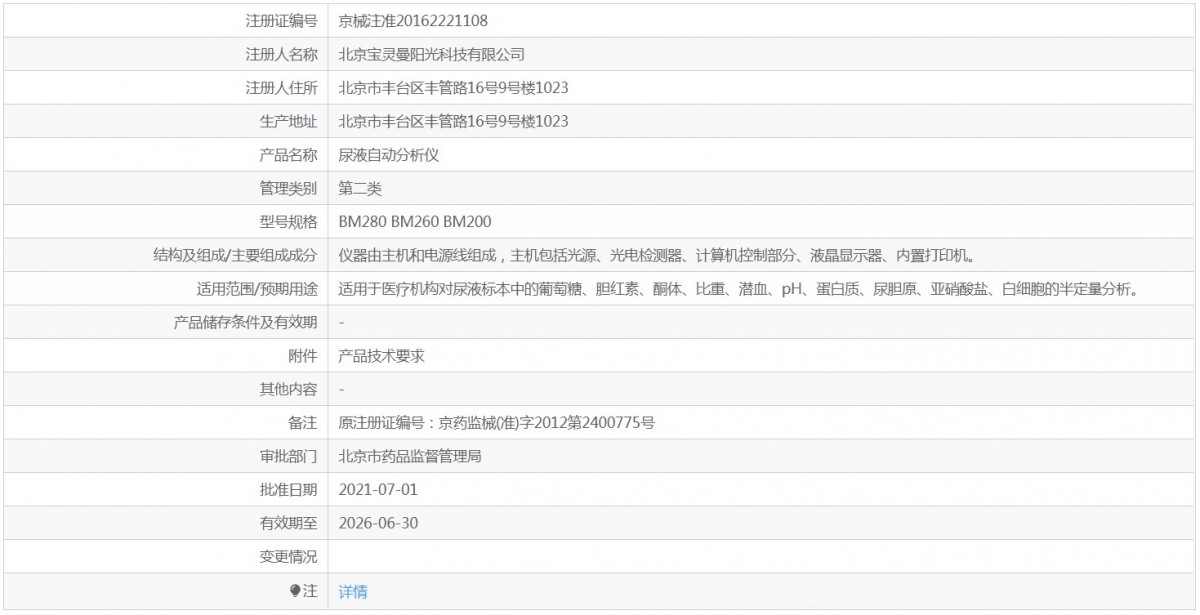Click the 备注 label
Screen dimensions: 1200x615
point(303,423)
